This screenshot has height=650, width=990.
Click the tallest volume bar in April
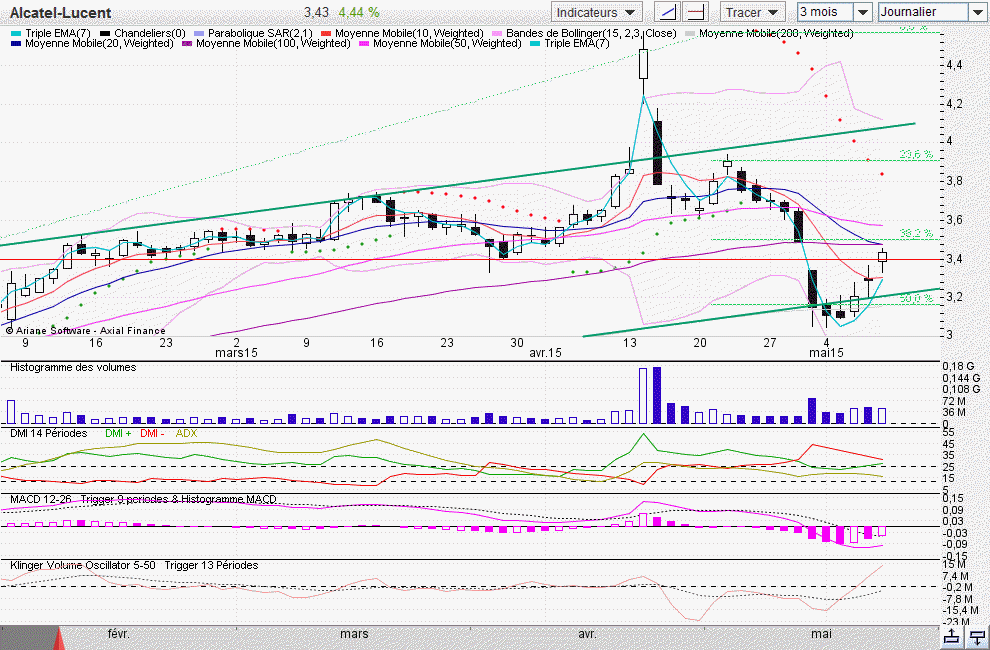657,395
